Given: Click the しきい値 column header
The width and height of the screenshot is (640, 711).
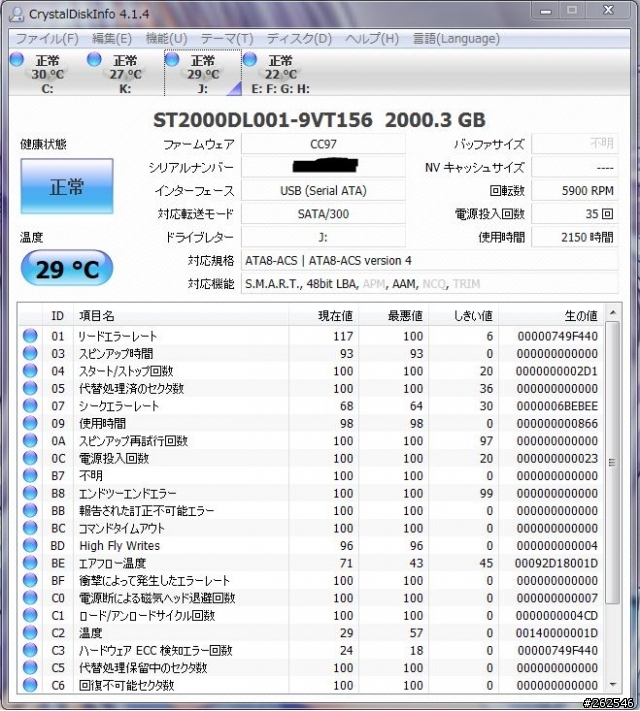Looking at the screenshot, I should pos(463,316).
